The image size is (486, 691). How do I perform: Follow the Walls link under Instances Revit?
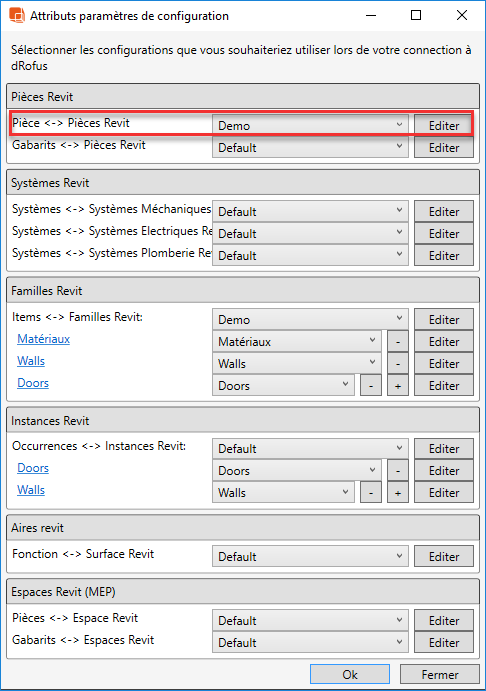click(x=31, y=490)
